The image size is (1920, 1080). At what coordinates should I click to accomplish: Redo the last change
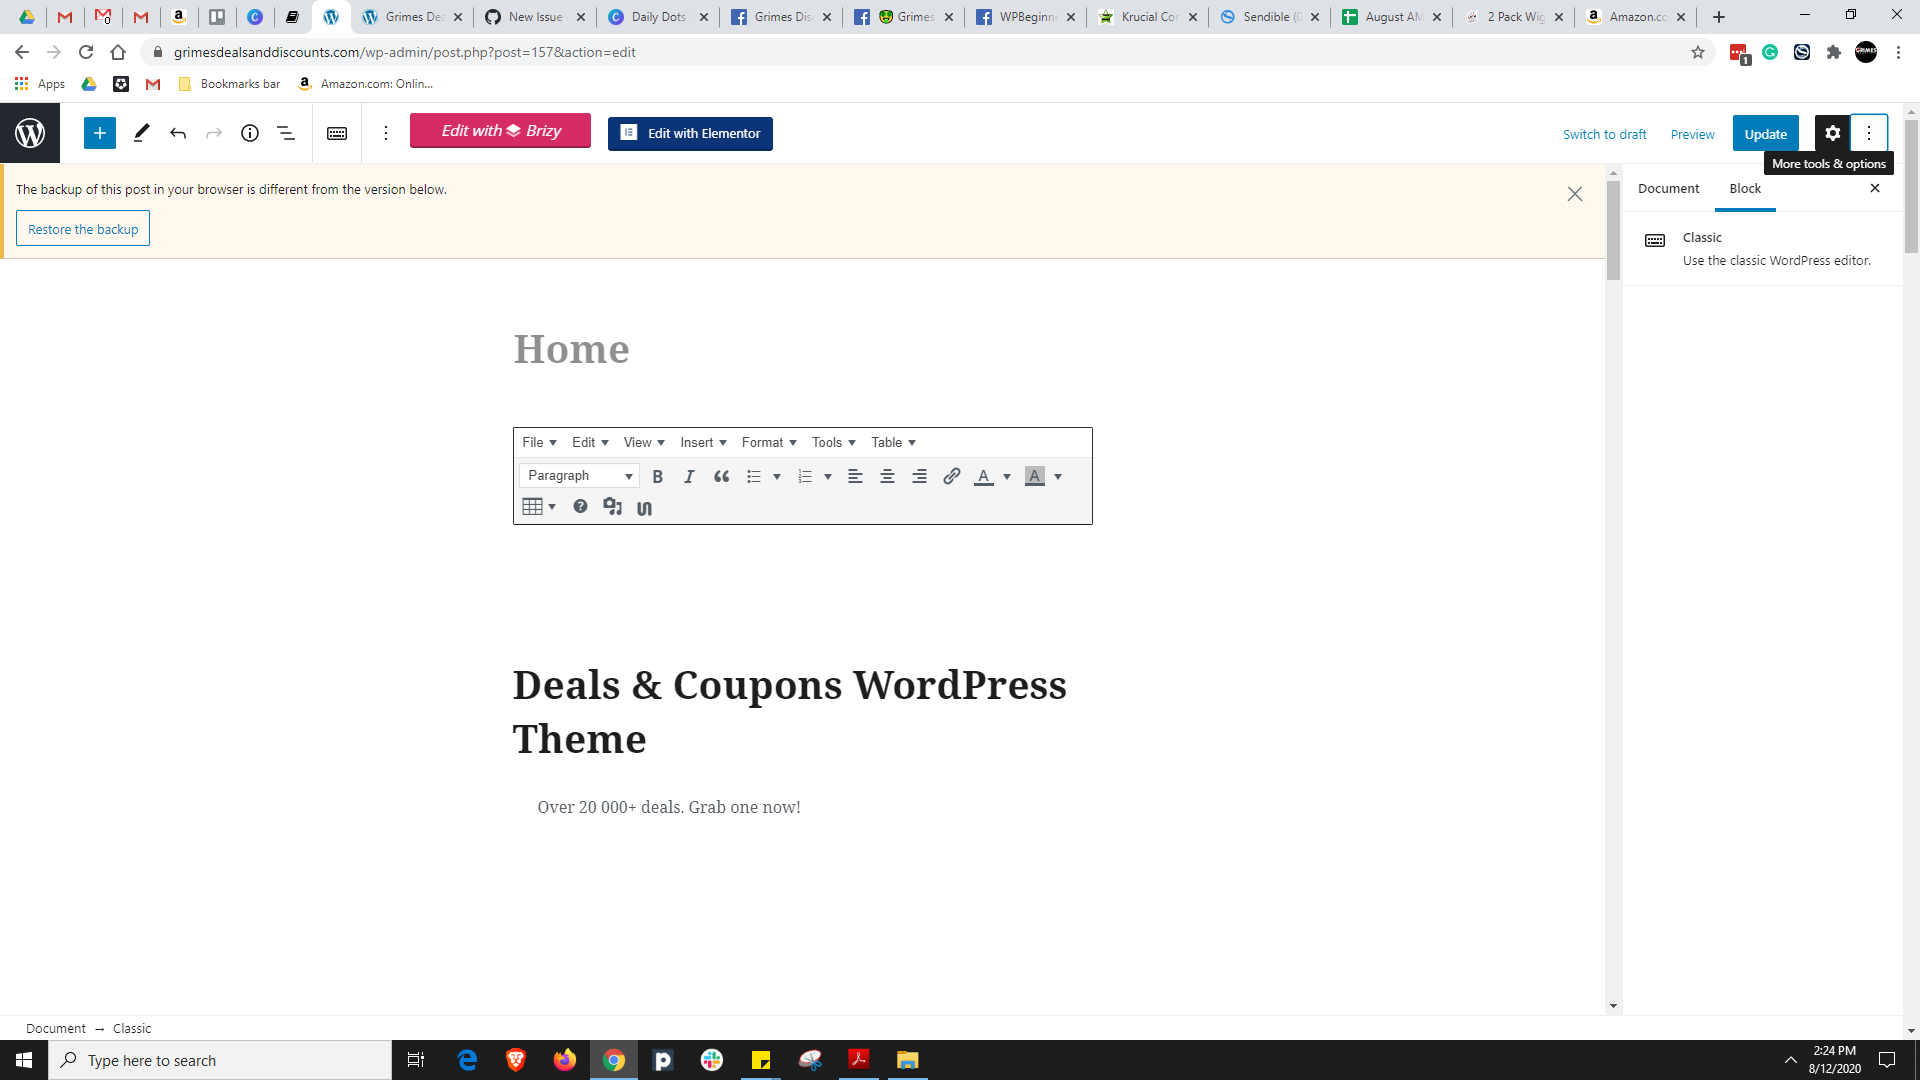coord(214,133)
